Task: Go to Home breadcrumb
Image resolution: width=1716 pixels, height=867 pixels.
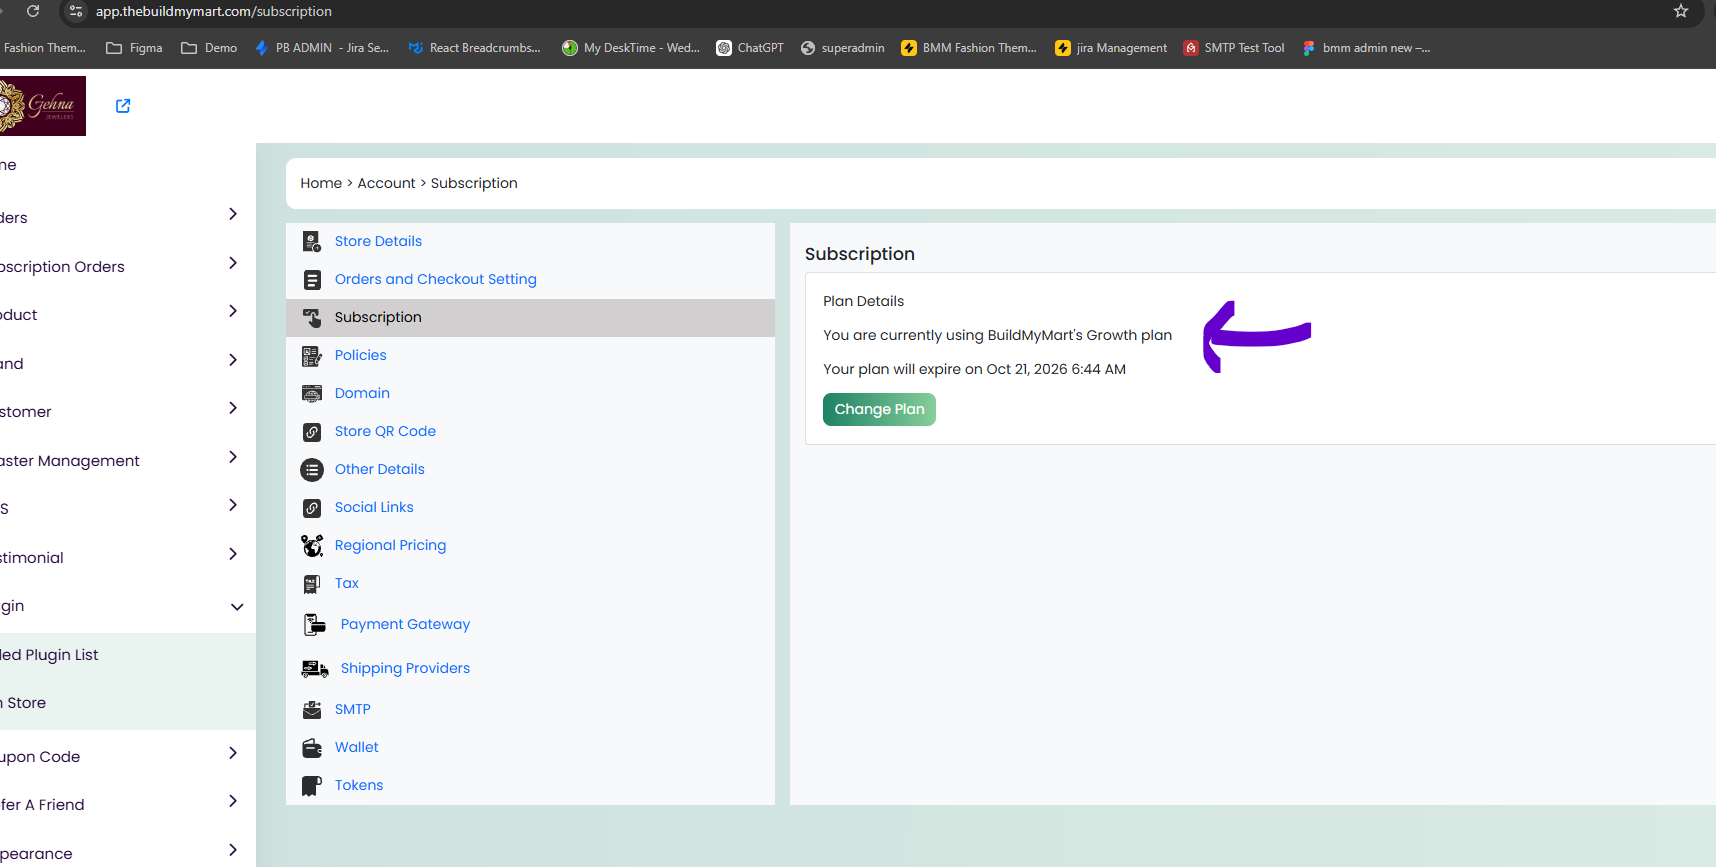Action: point(321,183)
